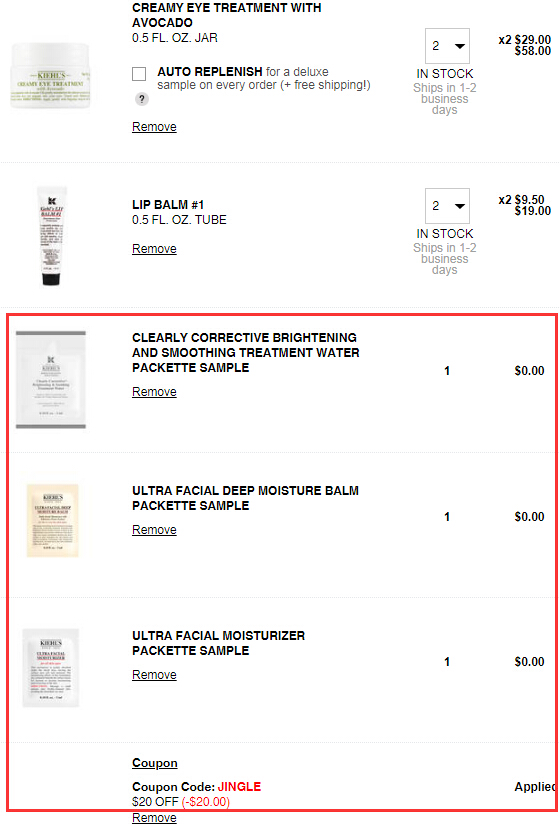Remove Lip Balm #1 from cart
Viewport: 560px width, 824px height.
[154, 249]
